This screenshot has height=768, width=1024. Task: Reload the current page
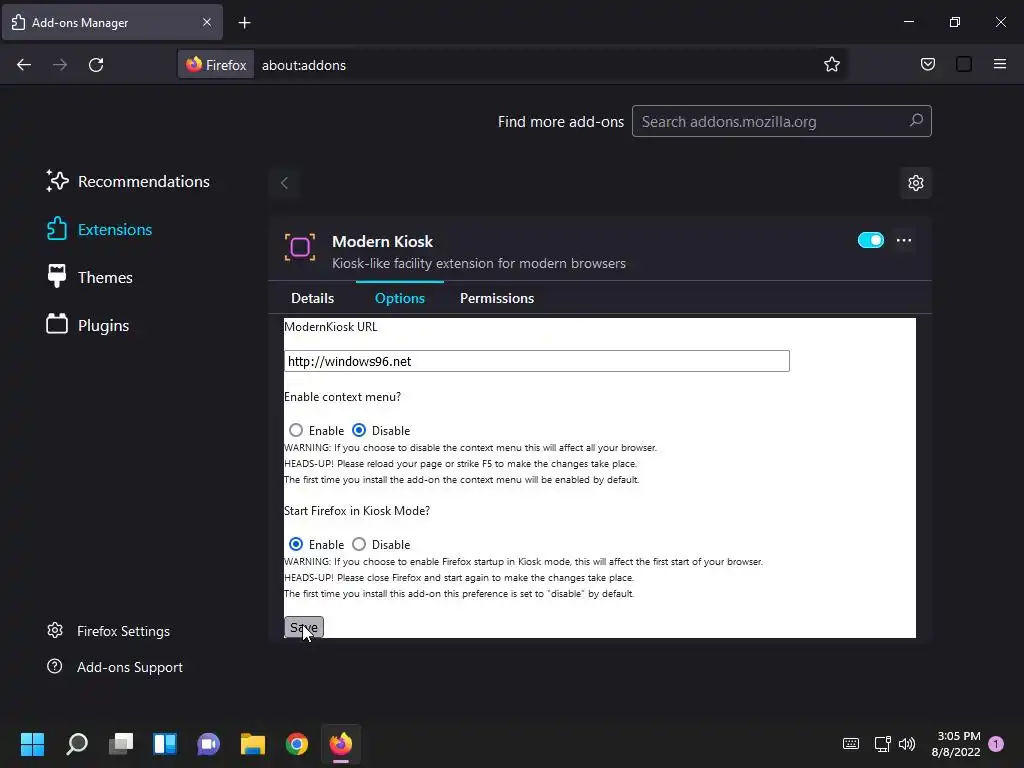click(x=96, y=65)
